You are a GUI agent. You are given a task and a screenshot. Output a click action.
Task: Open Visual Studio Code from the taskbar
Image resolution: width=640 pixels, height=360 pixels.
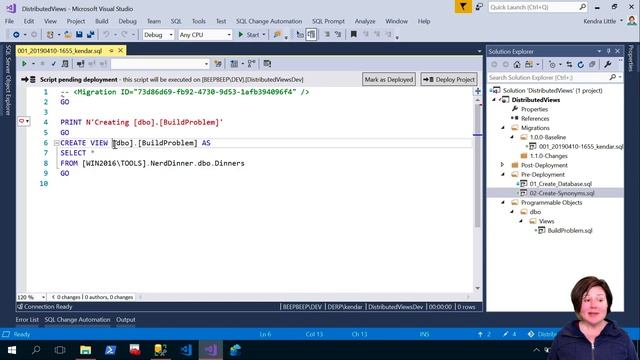click(186, 350)
